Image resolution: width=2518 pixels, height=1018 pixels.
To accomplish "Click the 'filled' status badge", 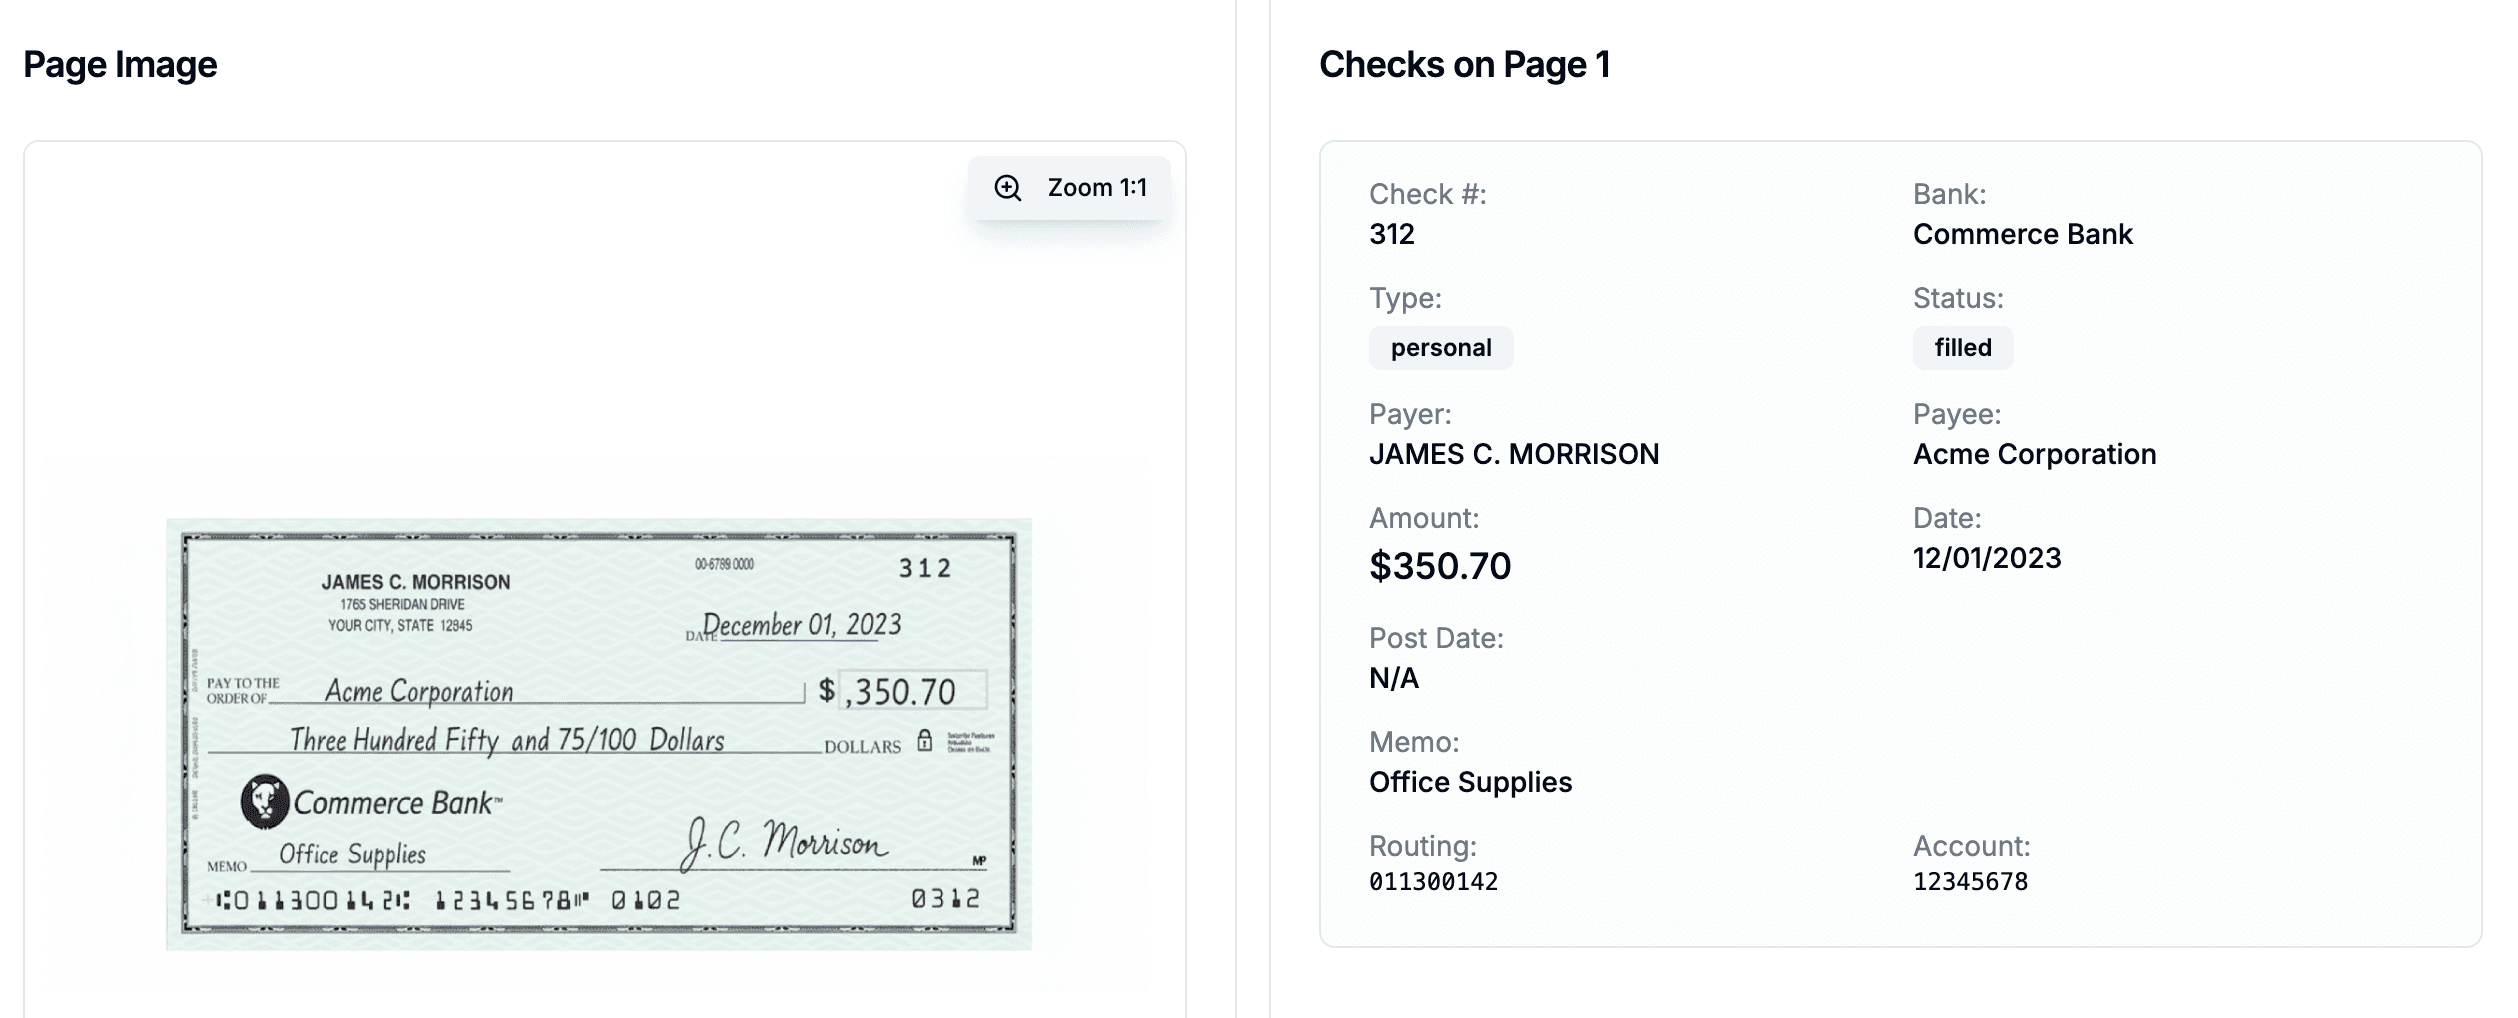I will click(x=1962, y=347).
